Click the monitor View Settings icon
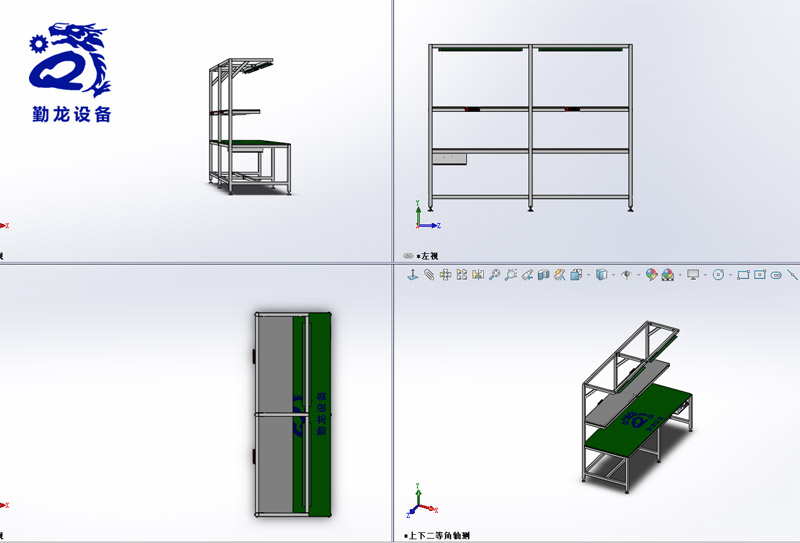 click(693, 274)
